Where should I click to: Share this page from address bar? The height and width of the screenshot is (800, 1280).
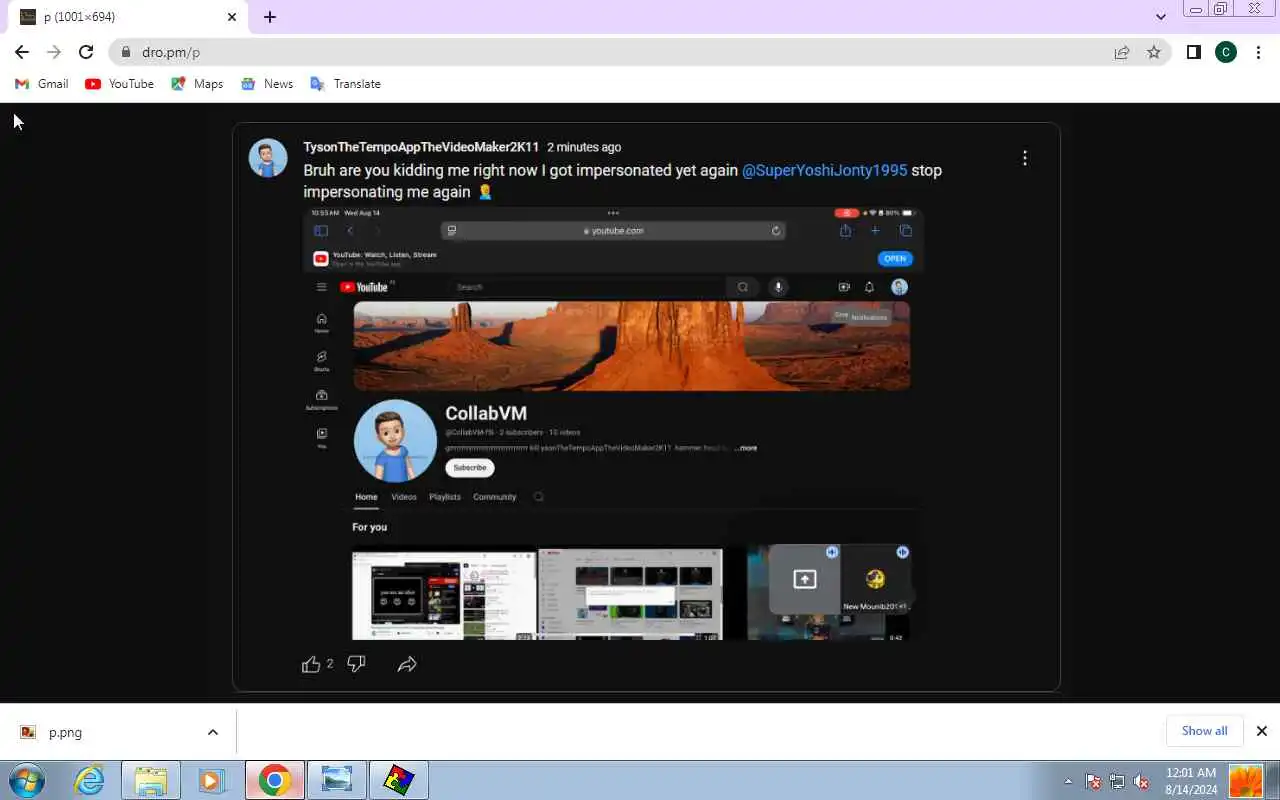tap(1122, 52)
